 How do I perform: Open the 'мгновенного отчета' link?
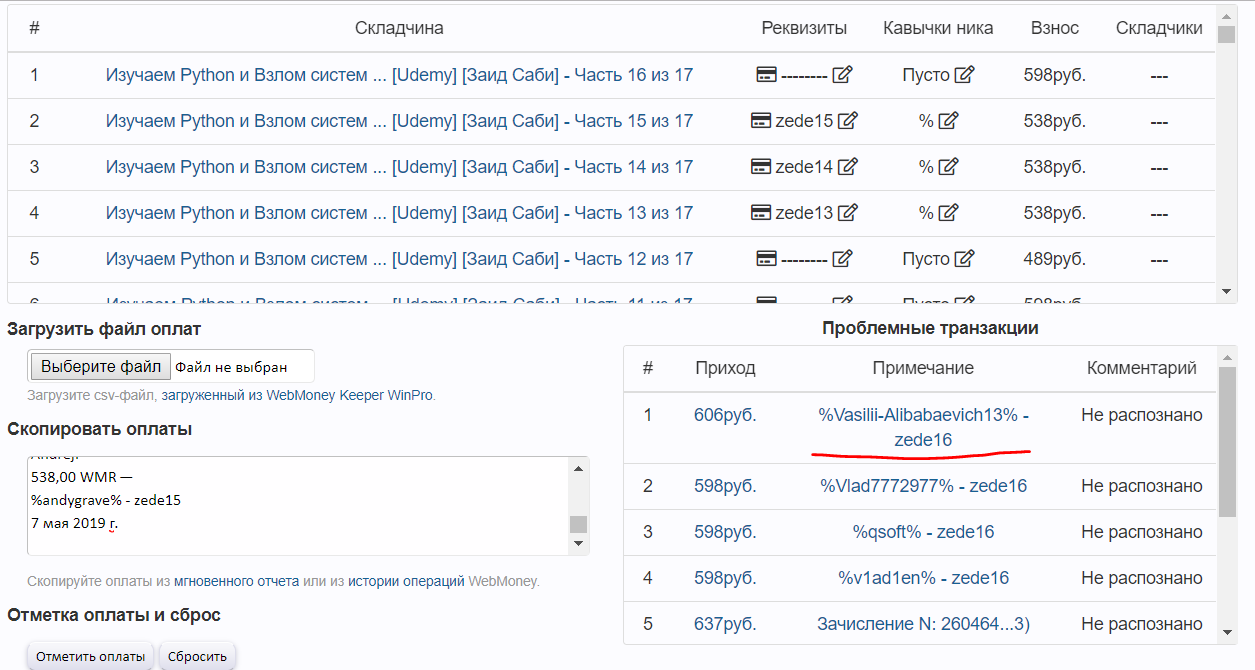click(x=236, y=581)
